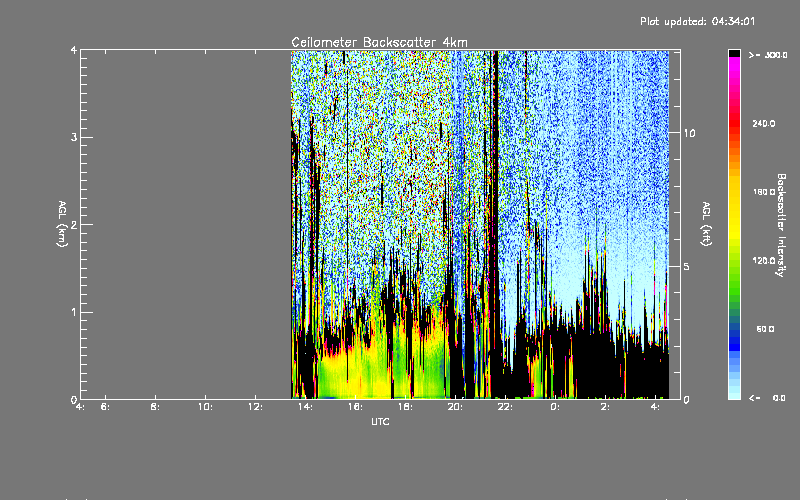800x500 pixels.
Task: Click the '20:' UTC time tick label
Action: 455,407
